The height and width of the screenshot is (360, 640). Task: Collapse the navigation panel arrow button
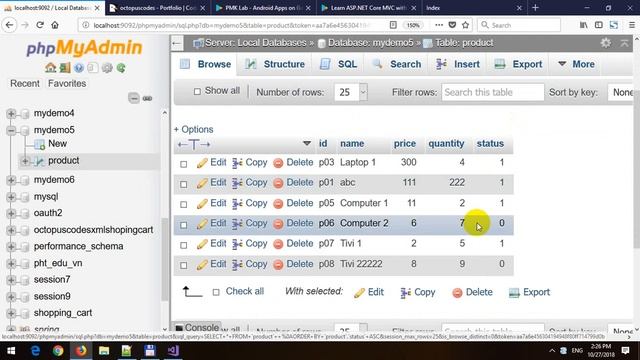[x=177, y=43]
